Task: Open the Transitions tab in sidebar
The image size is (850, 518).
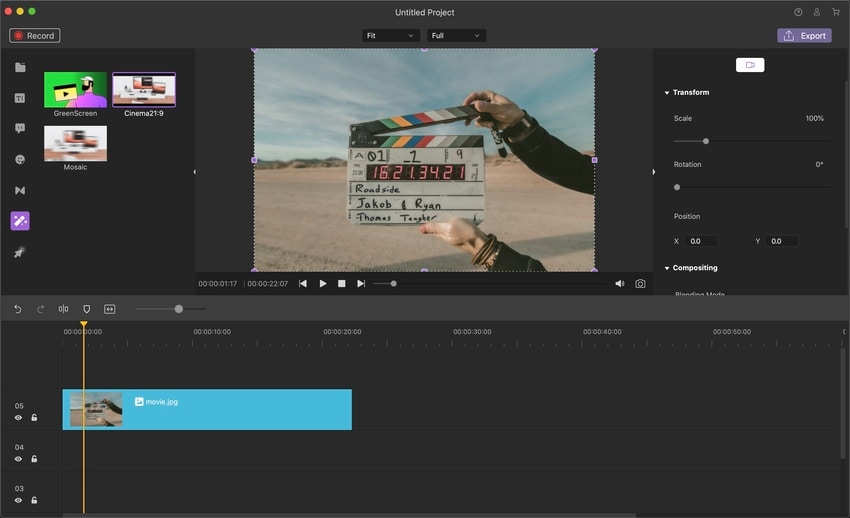Action: pyautogui.click(x=20, y=190)
